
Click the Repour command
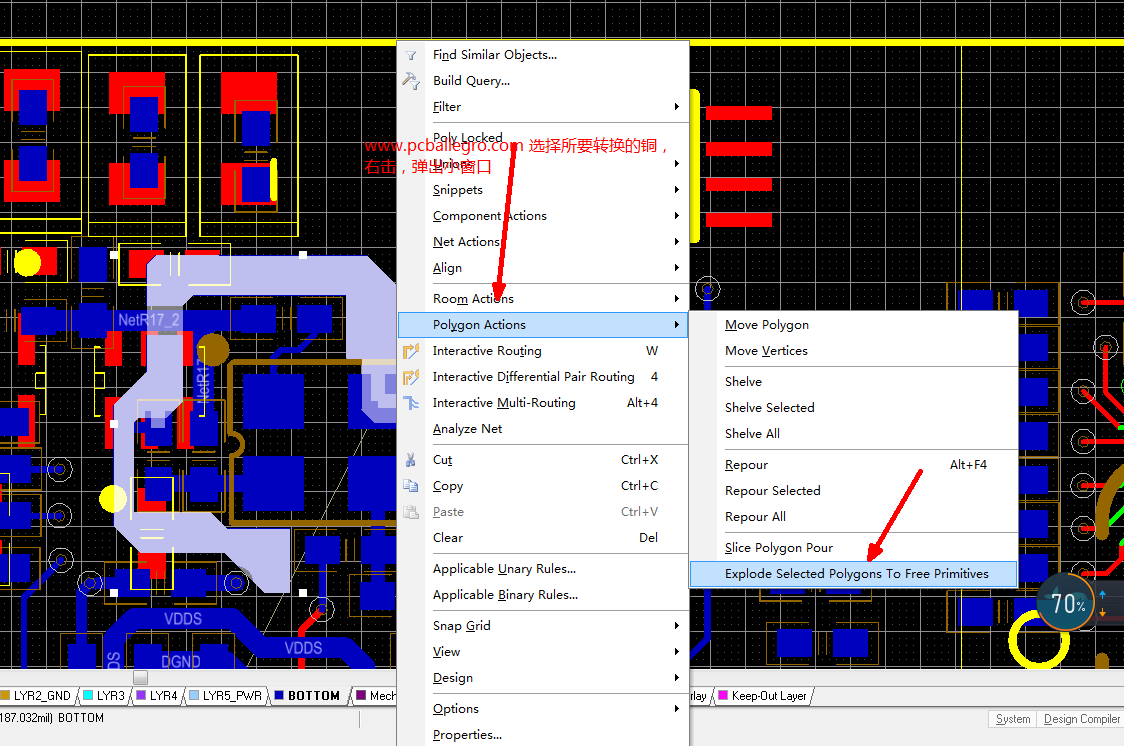853,465
